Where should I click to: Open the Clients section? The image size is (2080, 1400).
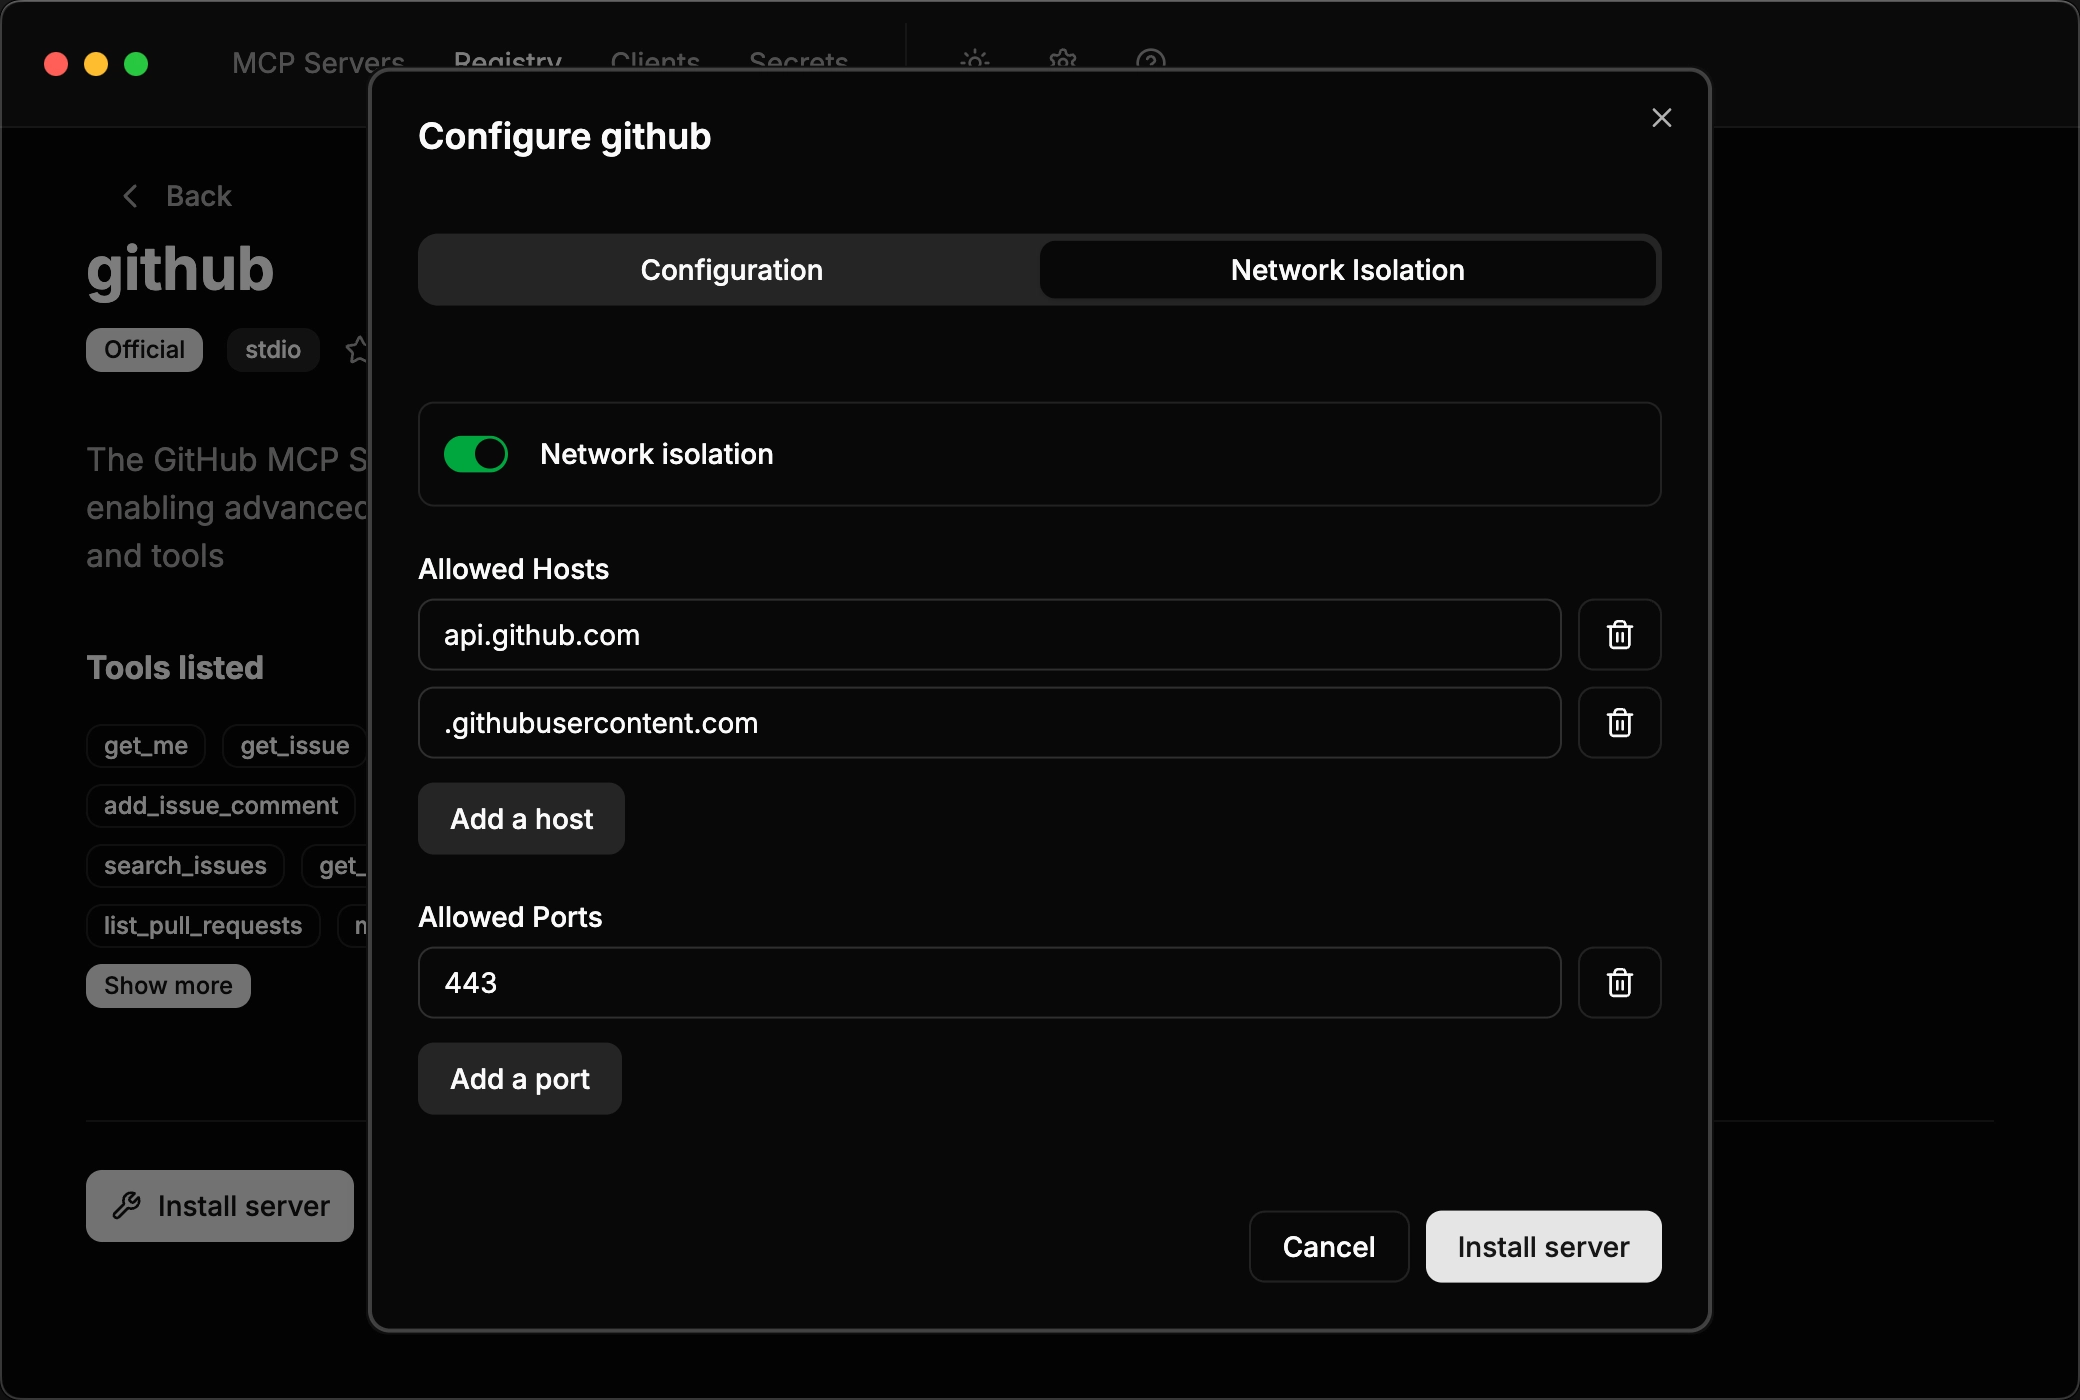coord(655,62)
